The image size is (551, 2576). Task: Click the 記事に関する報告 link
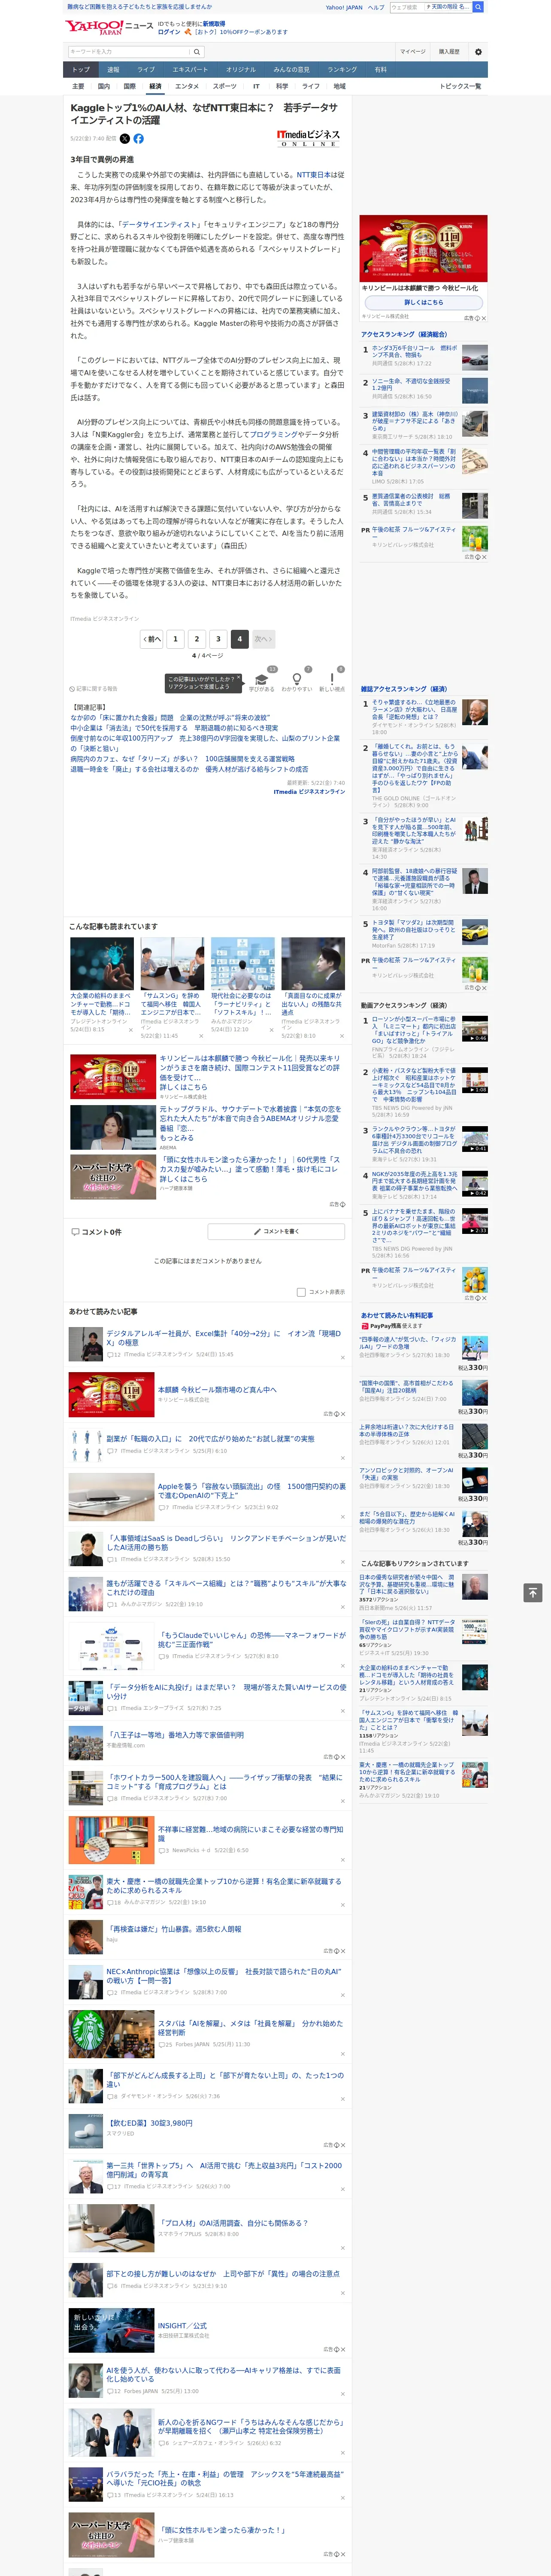[95, 689]
